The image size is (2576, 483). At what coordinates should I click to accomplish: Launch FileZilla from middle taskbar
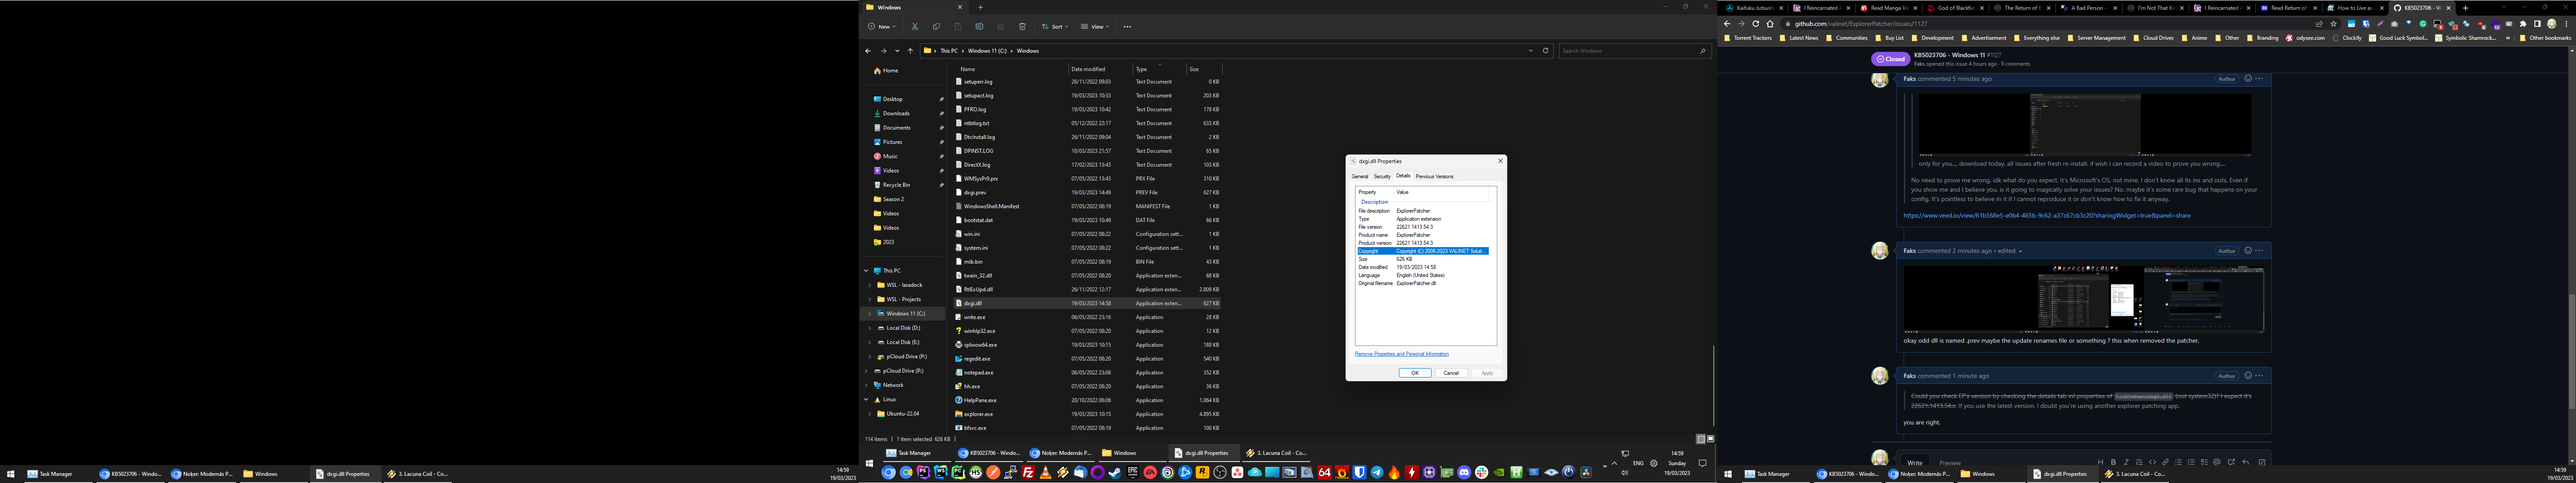[1028, 473]
